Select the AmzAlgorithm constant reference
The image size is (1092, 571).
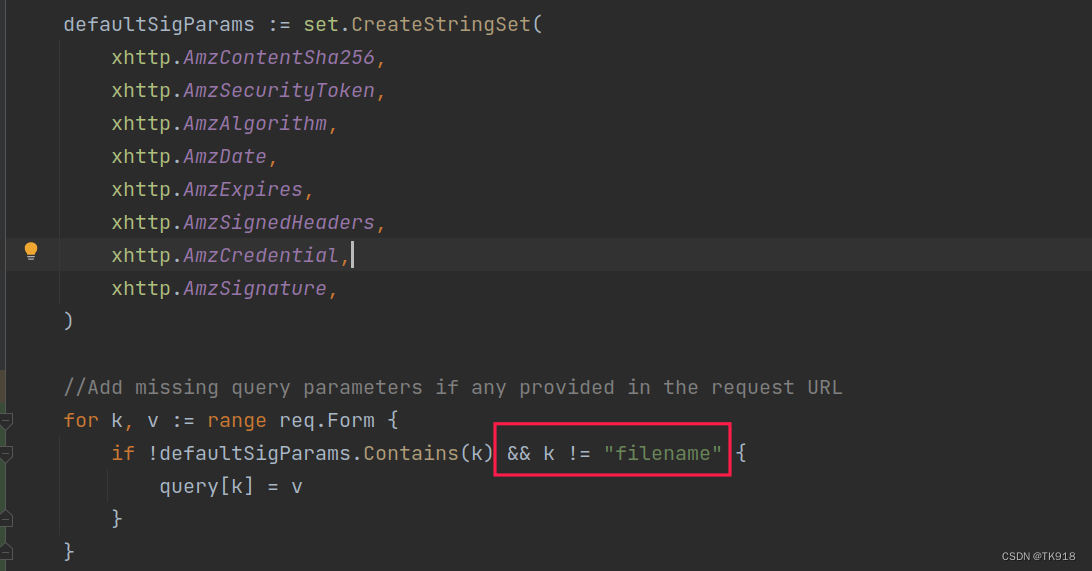pos(255,124)
